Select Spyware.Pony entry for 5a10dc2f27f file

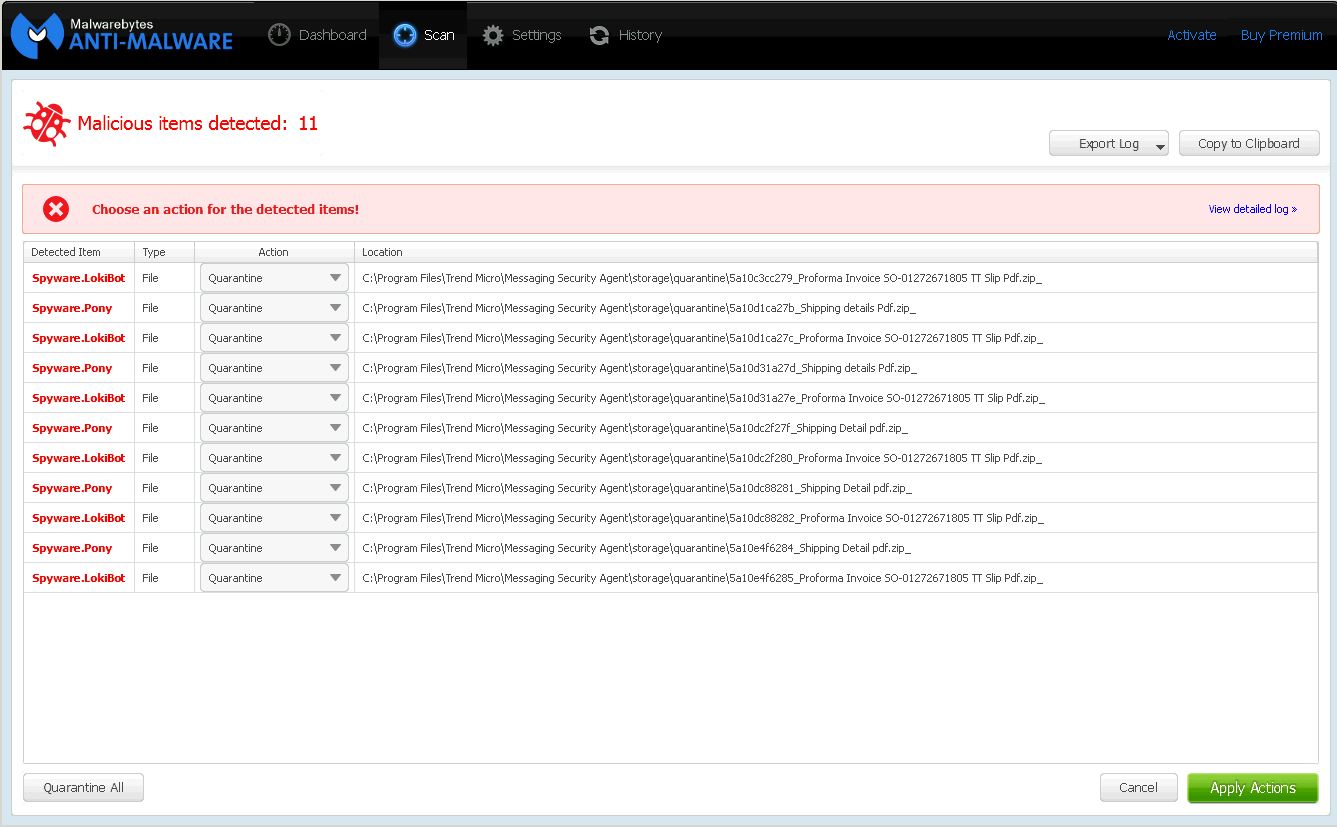click(x=72, y=428)
